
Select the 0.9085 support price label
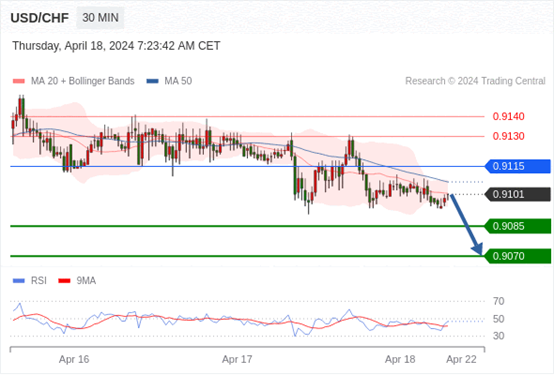[518, 226]
